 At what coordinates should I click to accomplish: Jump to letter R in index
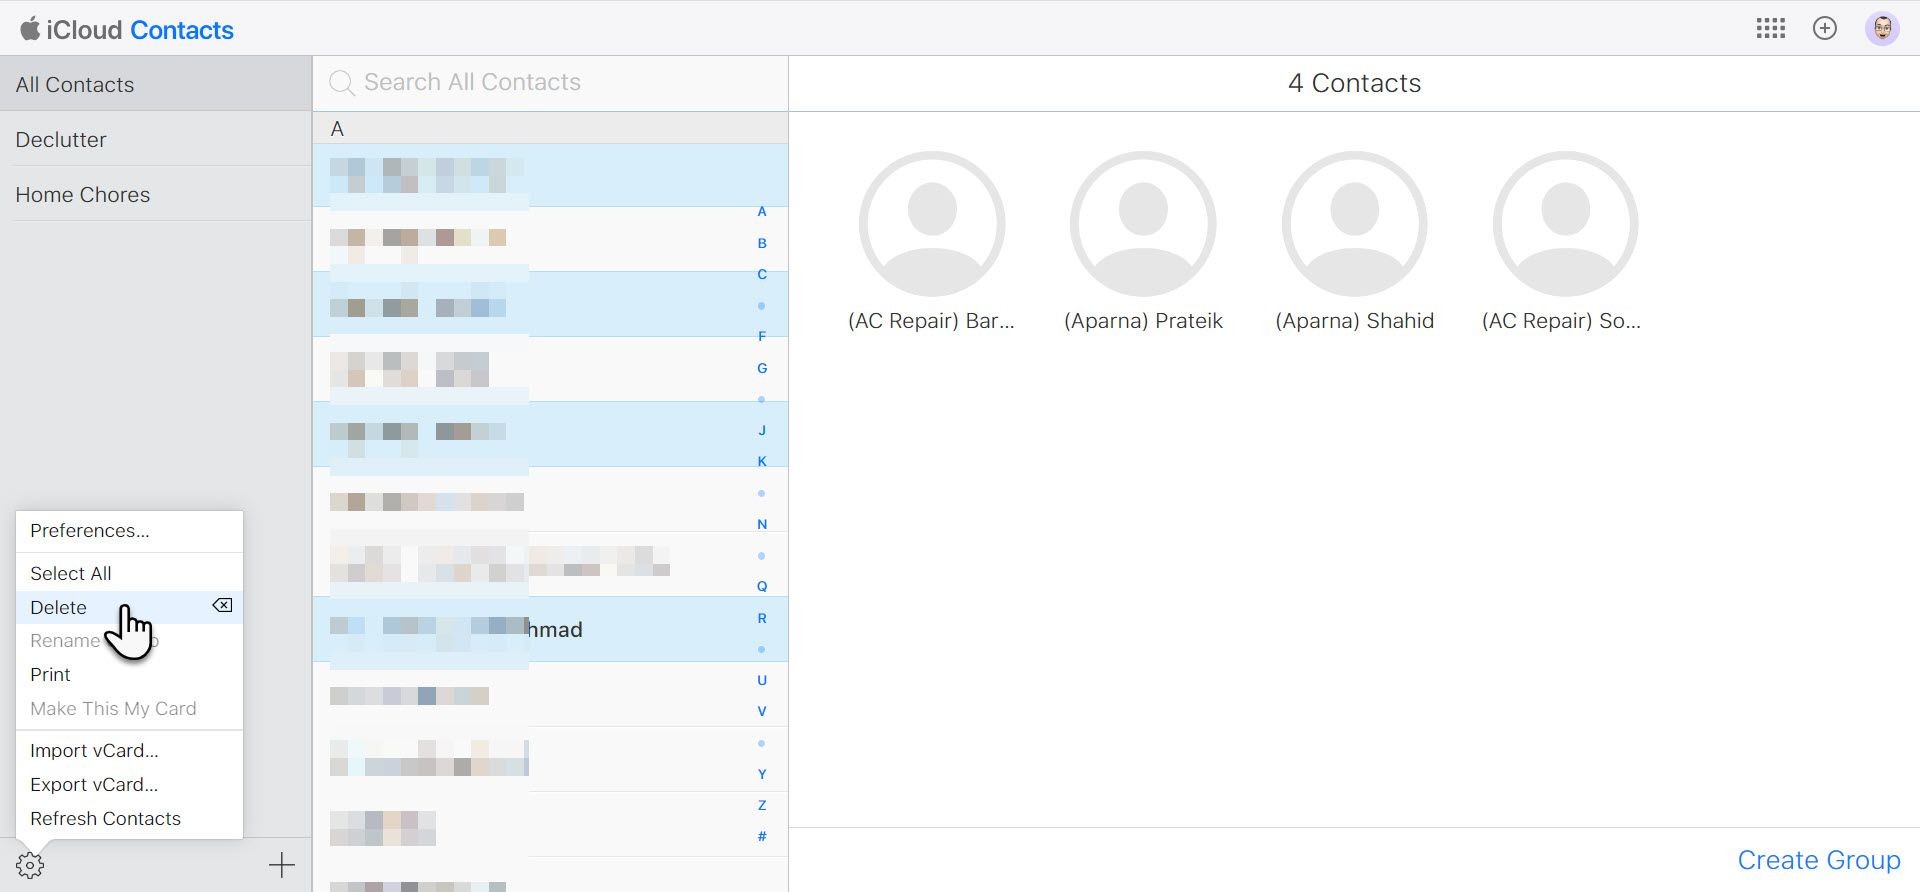(762, 618)
